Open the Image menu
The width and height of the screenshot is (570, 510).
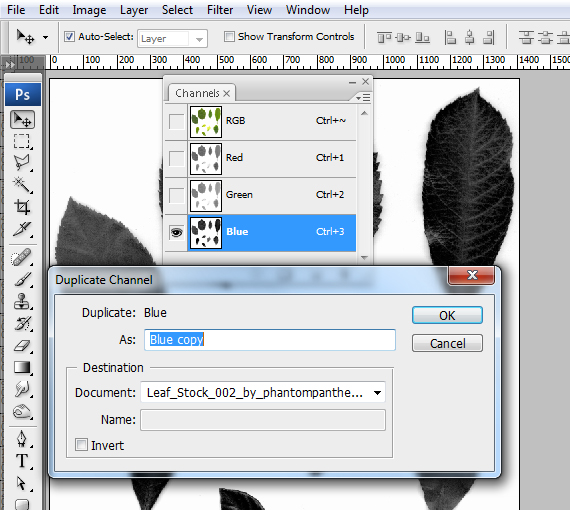click(x=89, y=10)
